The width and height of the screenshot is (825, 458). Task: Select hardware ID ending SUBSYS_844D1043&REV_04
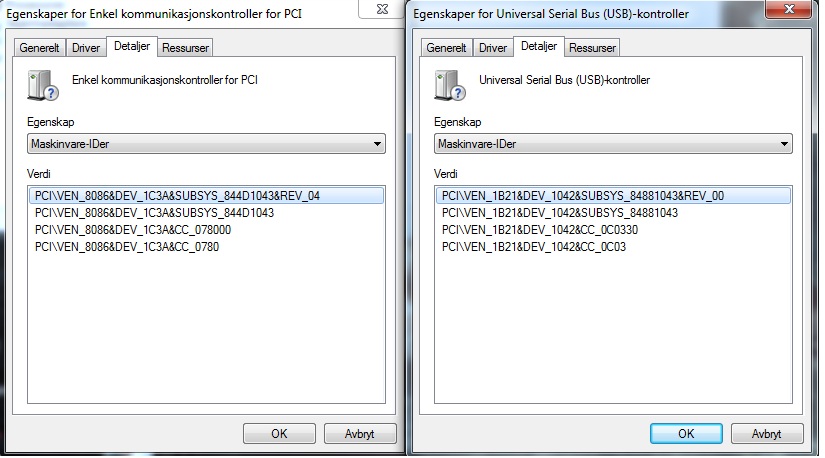[x=206, y=196]
